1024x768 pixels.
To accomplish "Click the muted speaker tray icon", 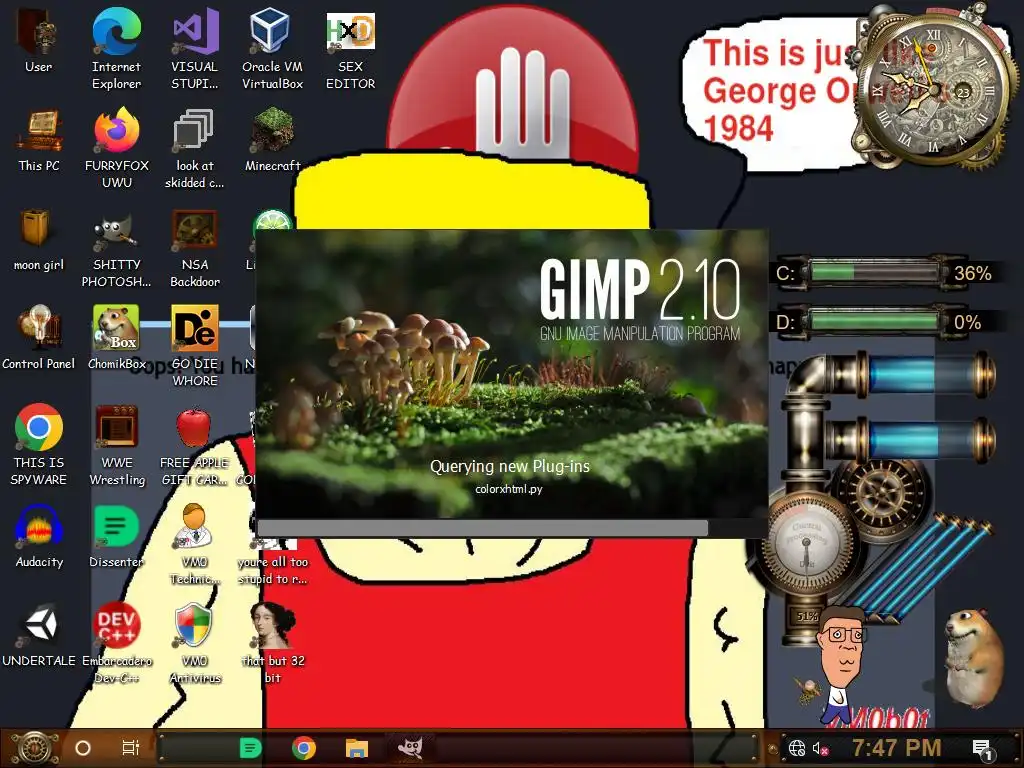I will click(820, 748).
